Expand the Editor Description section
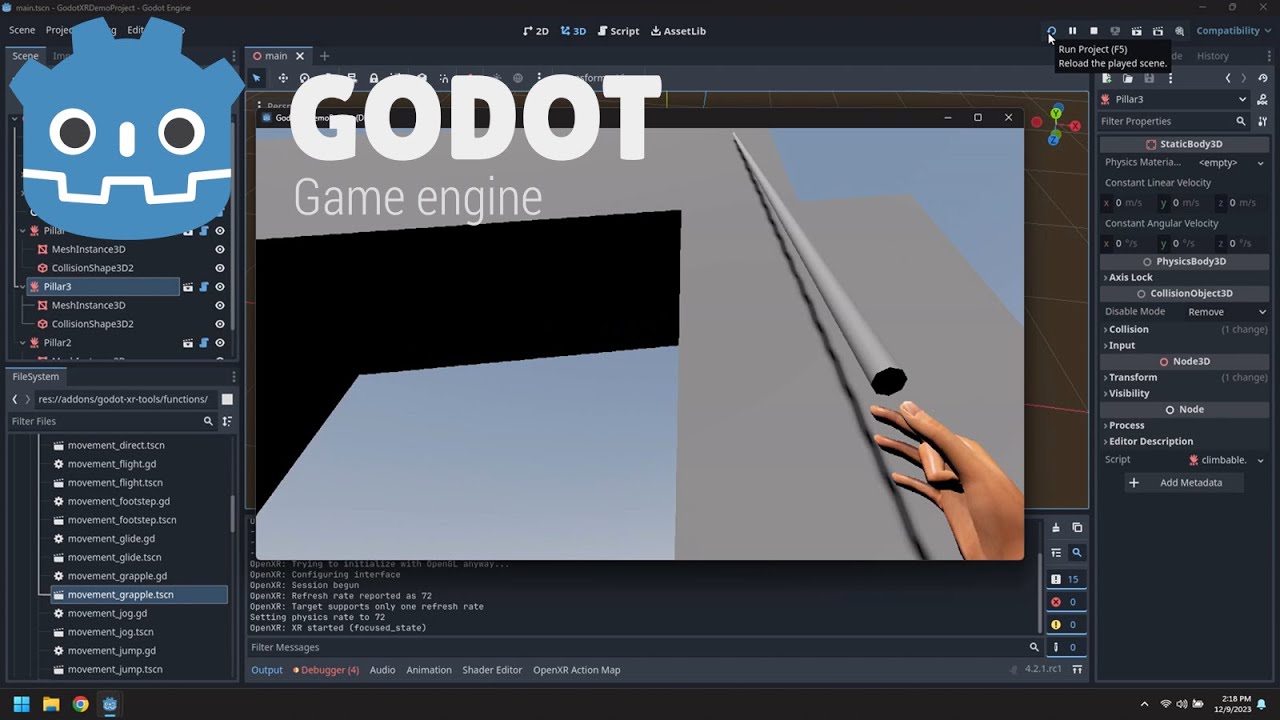The height and width of the screenshot is (720, 1280). [1149, 441]
